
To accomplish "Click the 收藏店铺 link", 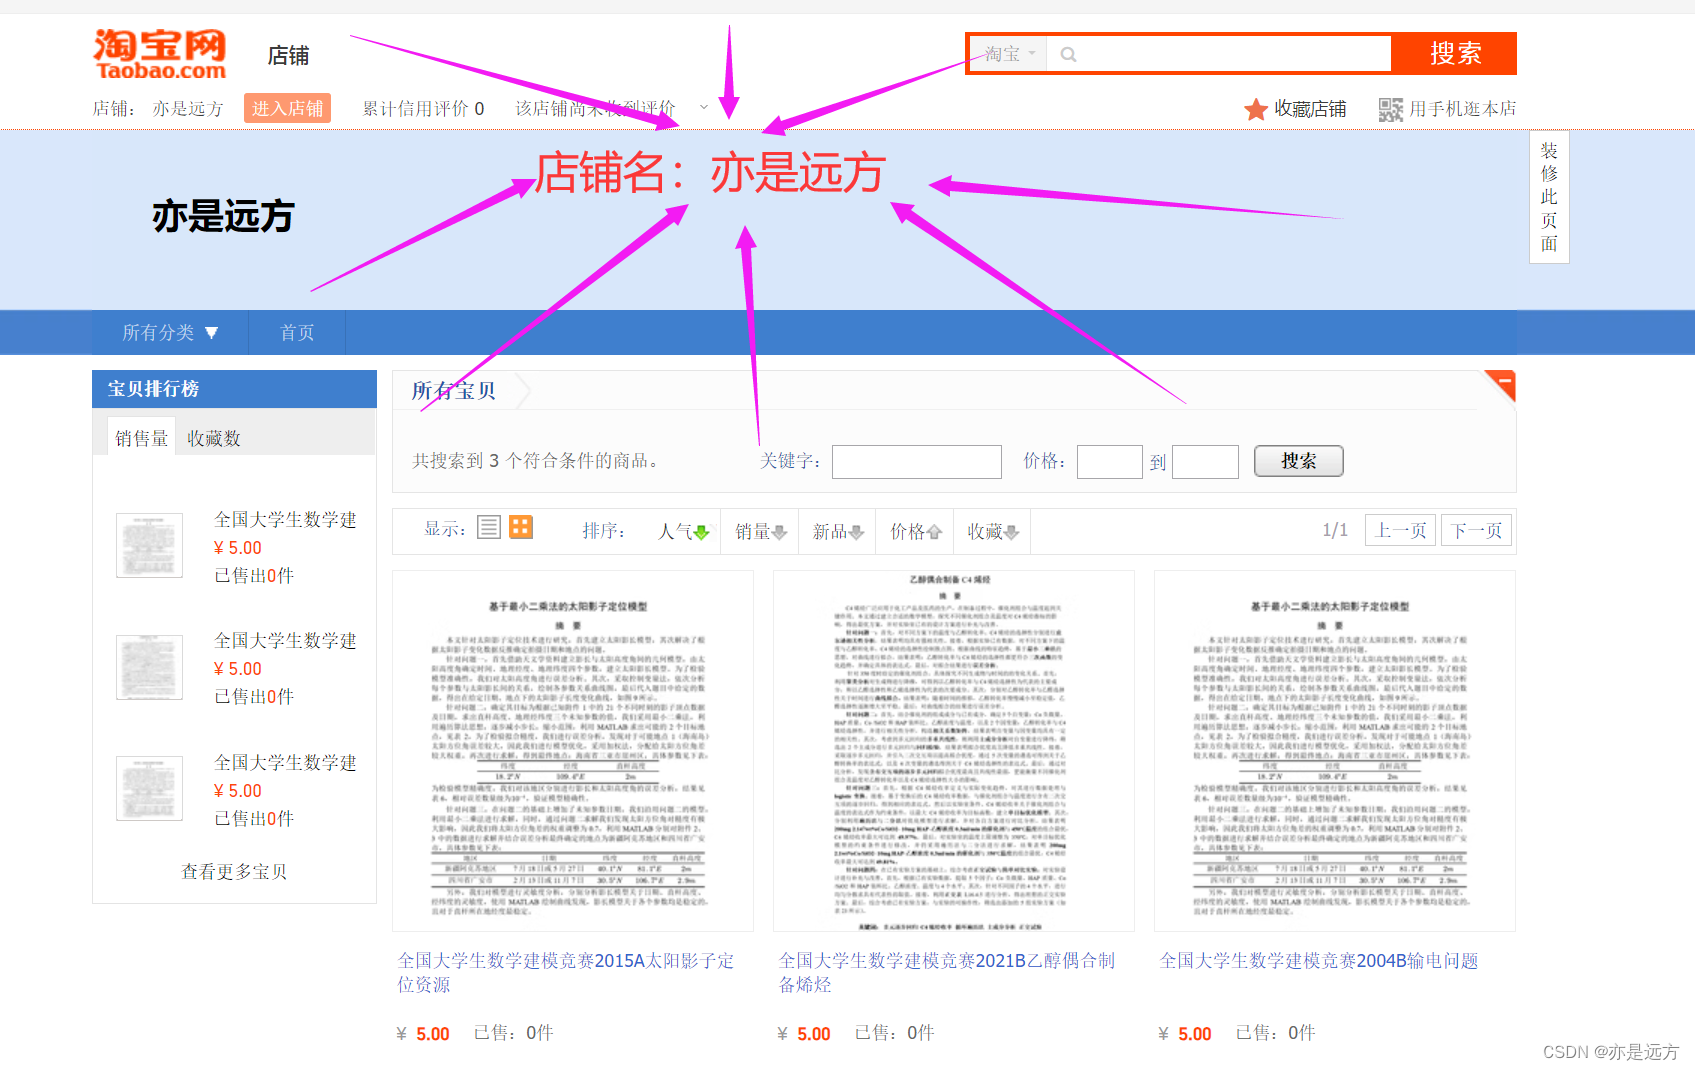I will [1310, 109].
